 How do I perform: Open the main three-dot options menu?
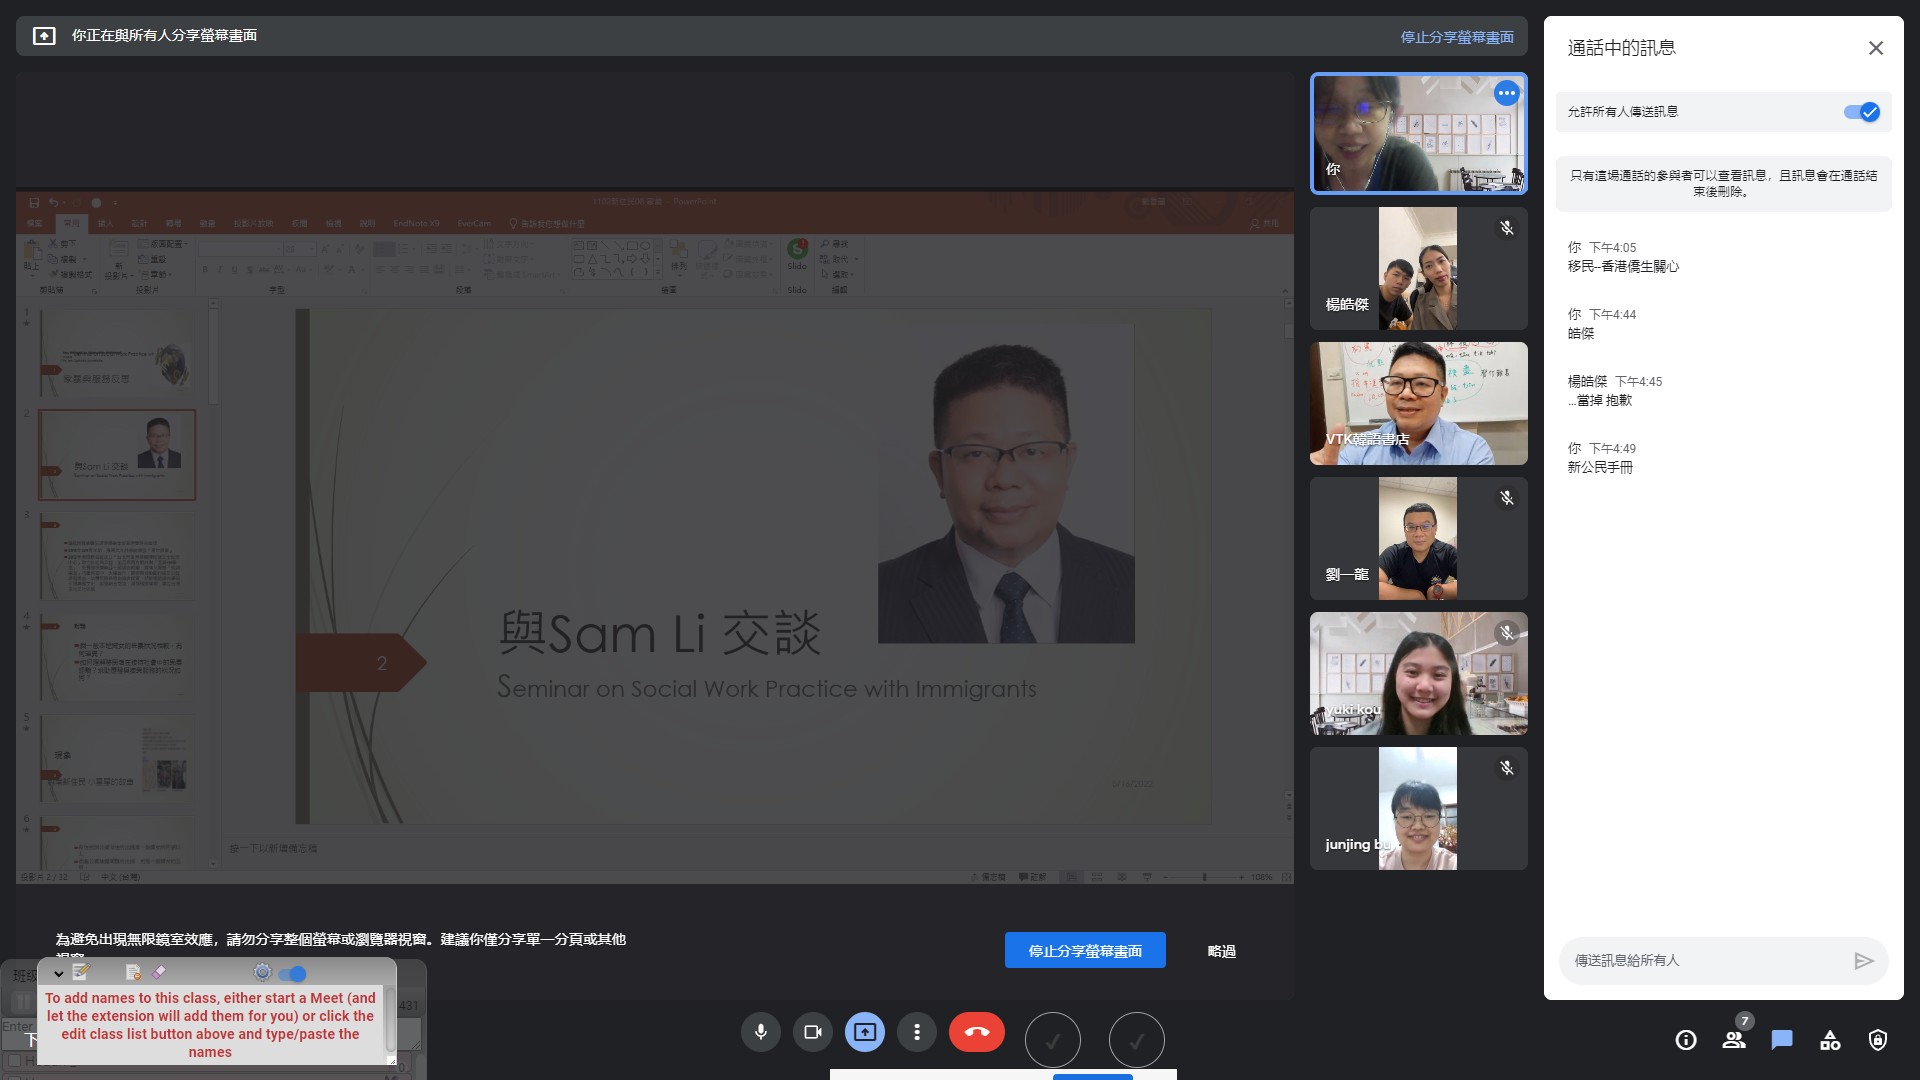click(x=917, y=1031)
